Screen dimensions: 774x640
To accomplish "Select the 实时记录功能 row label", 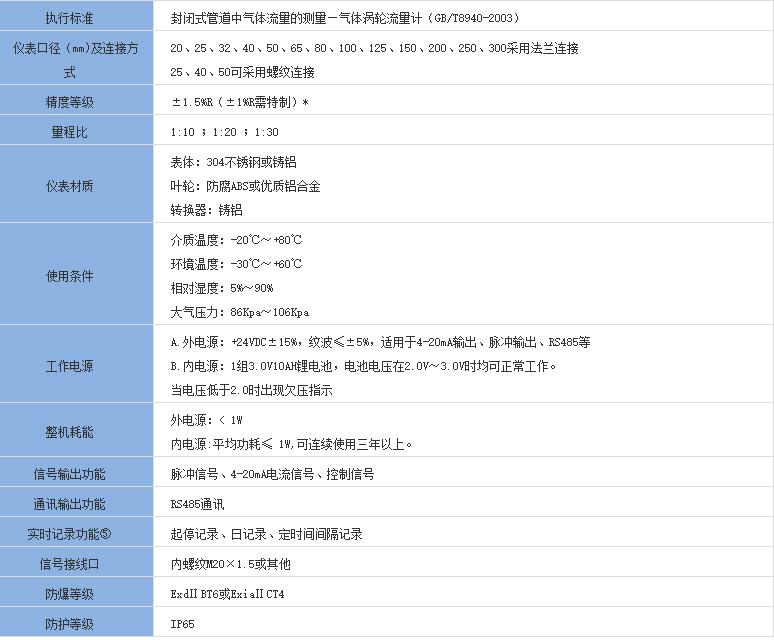I will point(69,534).
